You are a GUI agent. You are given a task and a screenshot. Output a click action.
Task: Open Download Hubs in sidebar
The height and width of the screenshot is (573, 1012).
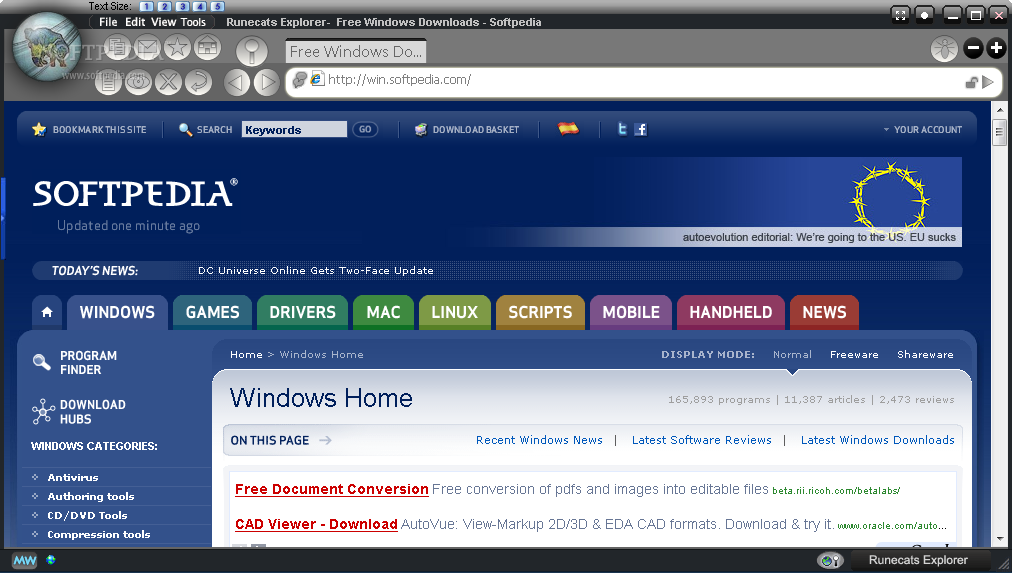79,412
